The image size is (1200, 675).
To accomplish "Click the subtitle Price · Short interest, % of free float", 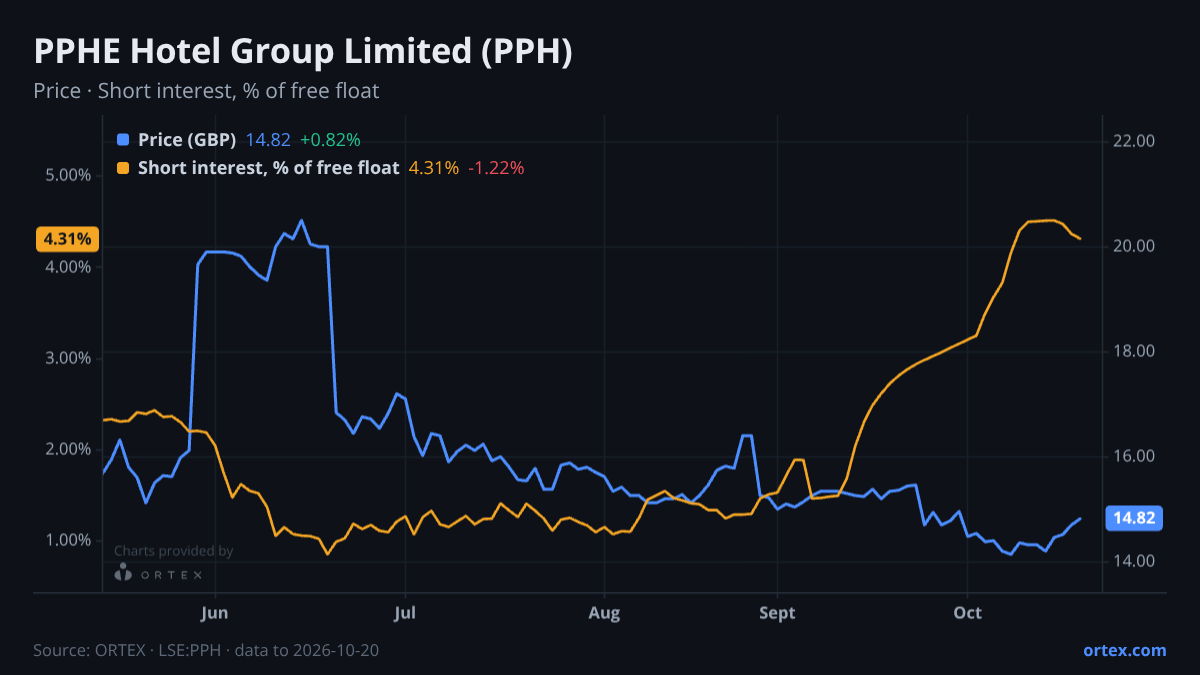I will click(x=206, y=91).
